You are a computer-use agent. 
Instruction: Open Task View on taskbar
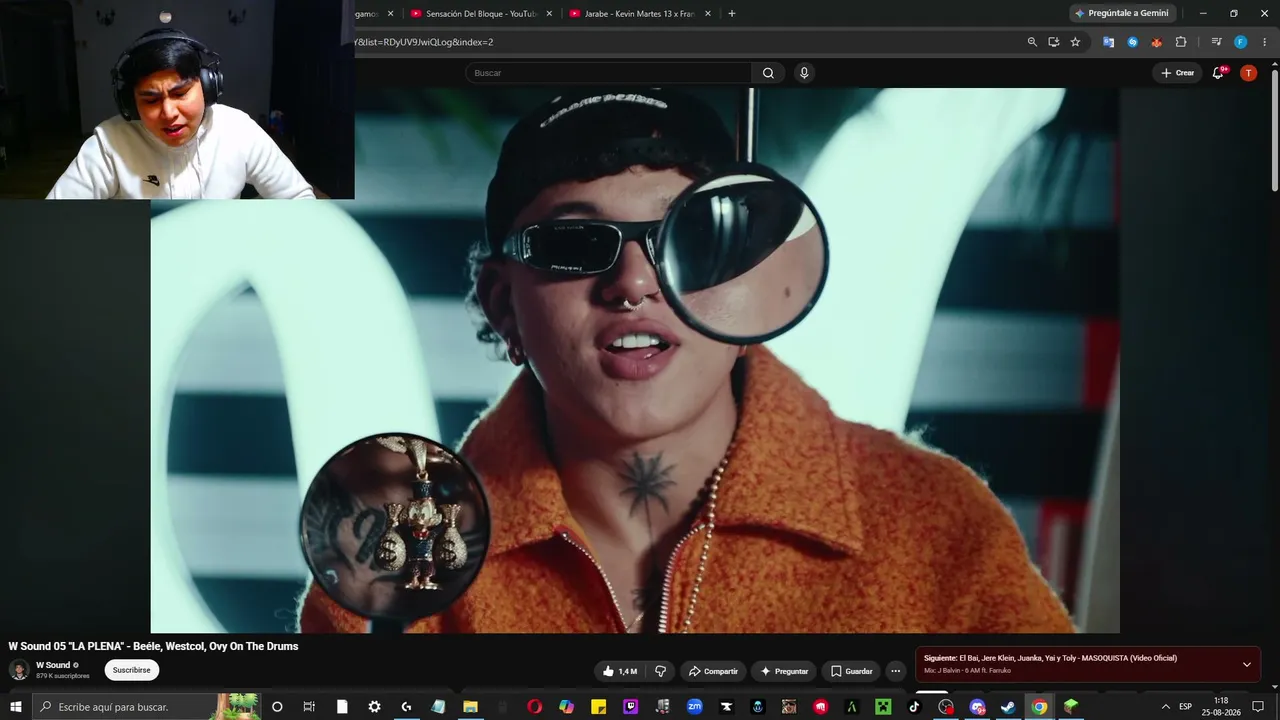coord(309,707)
